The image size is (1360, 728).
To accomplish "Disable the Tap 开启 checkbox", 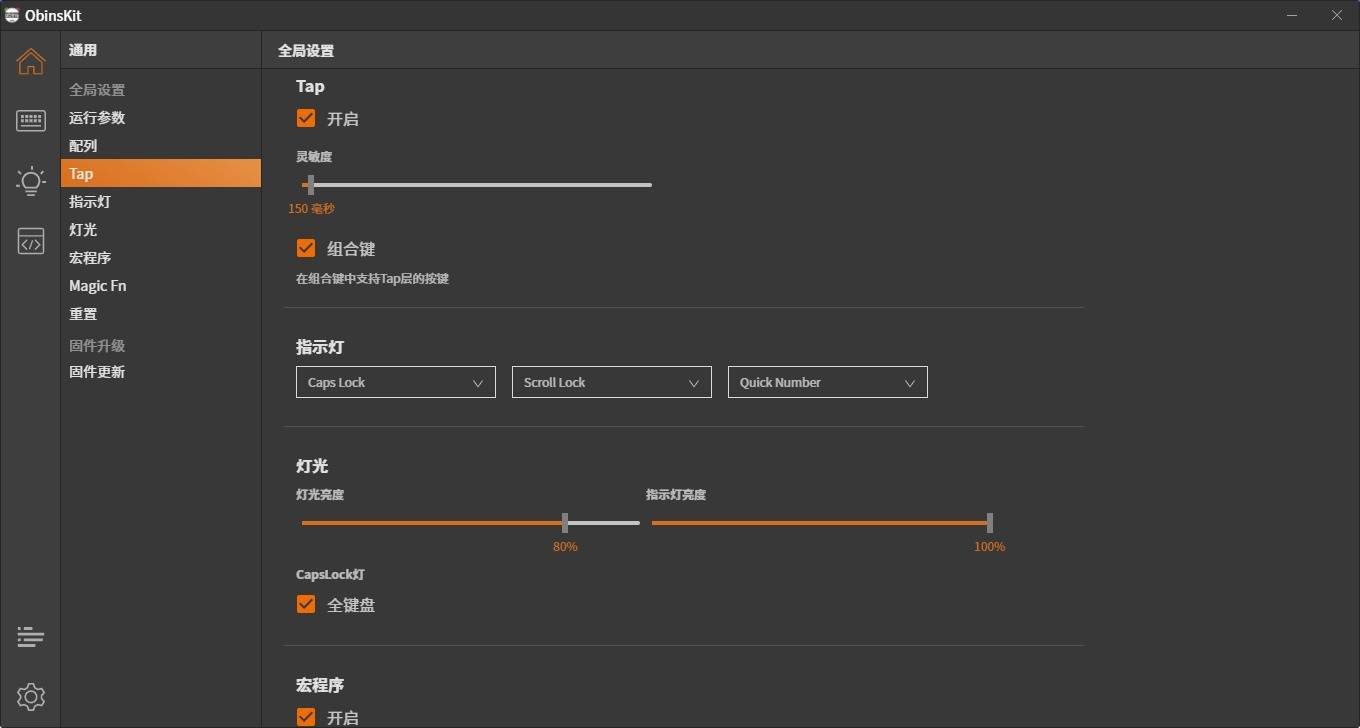I will pyautogui.click(x=306, y=118).
